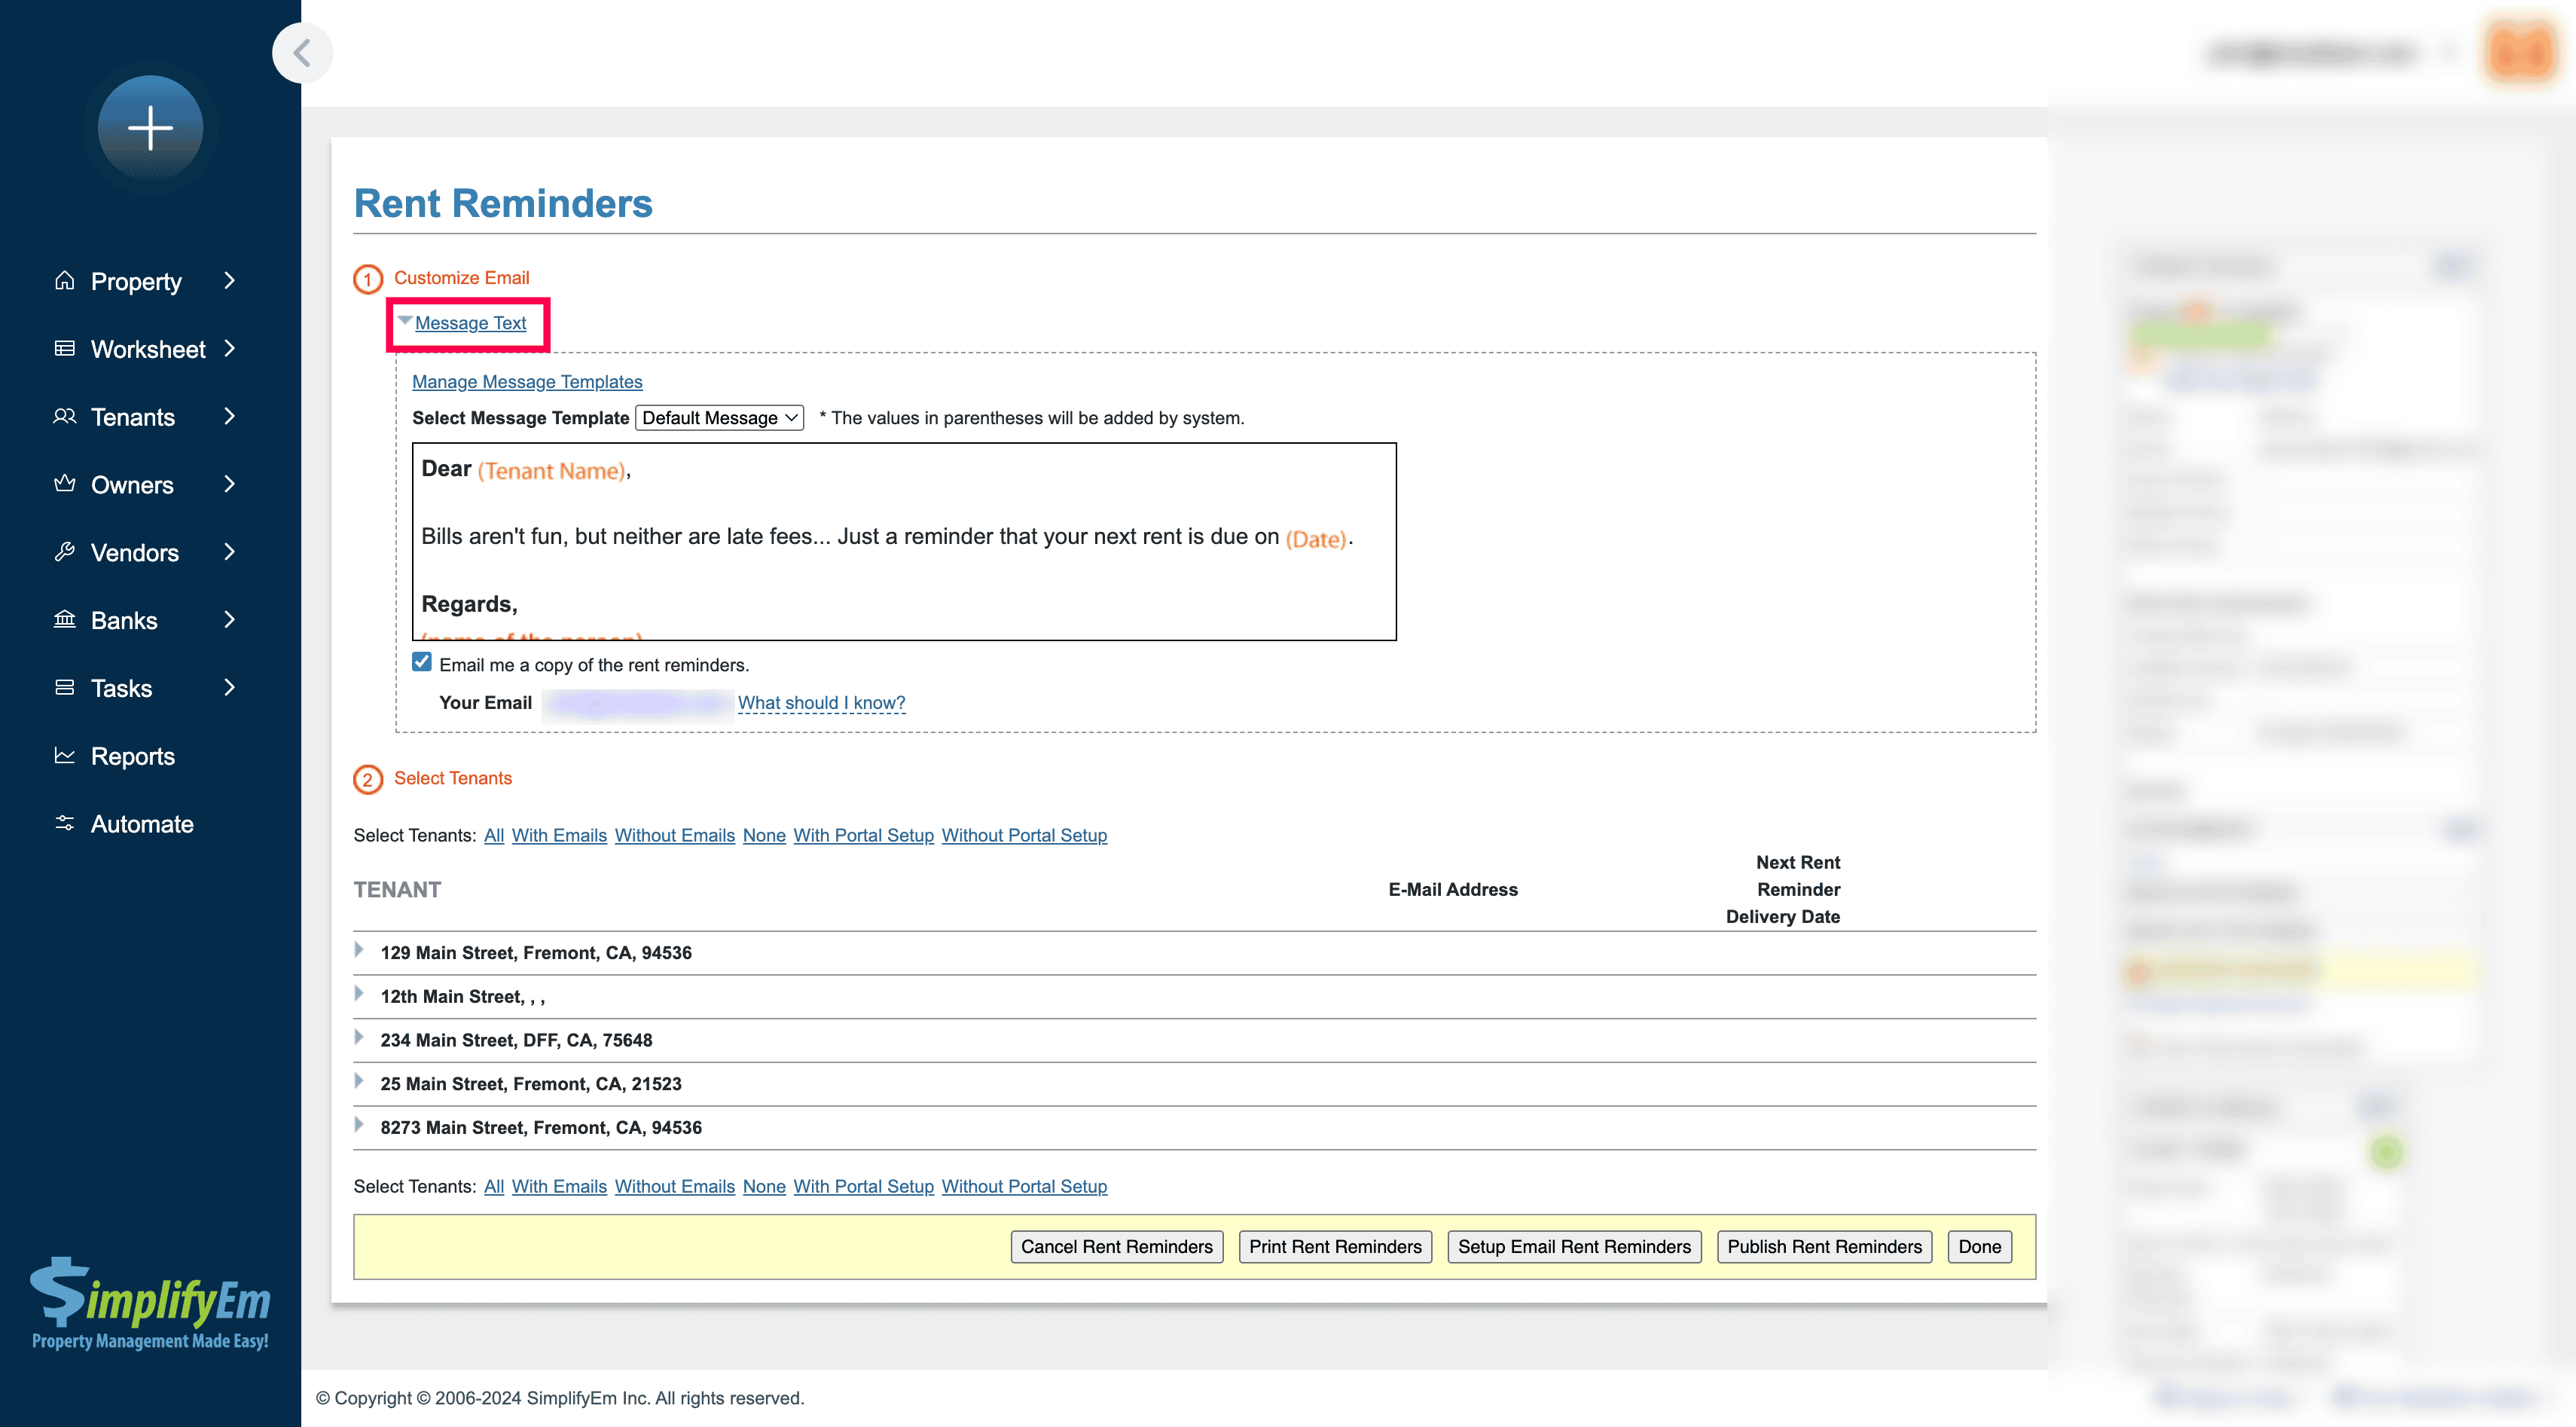Click the blue plus add button
The image size is (2576, 1427).
150,128
